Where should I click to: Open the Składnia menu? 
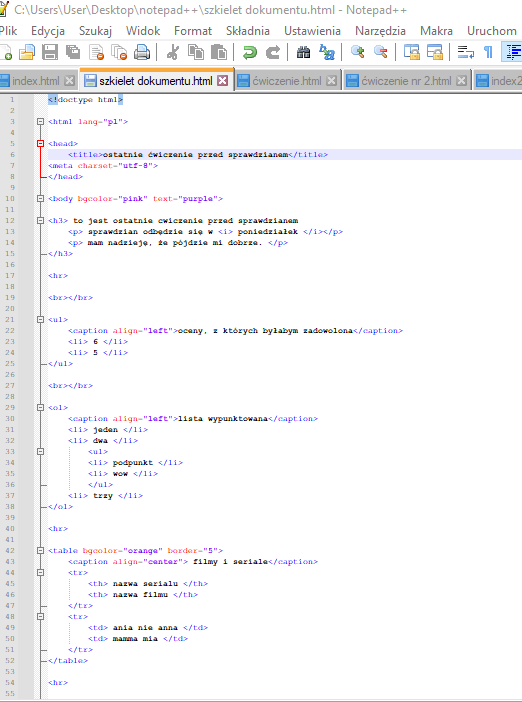click(x=248, y=31)
